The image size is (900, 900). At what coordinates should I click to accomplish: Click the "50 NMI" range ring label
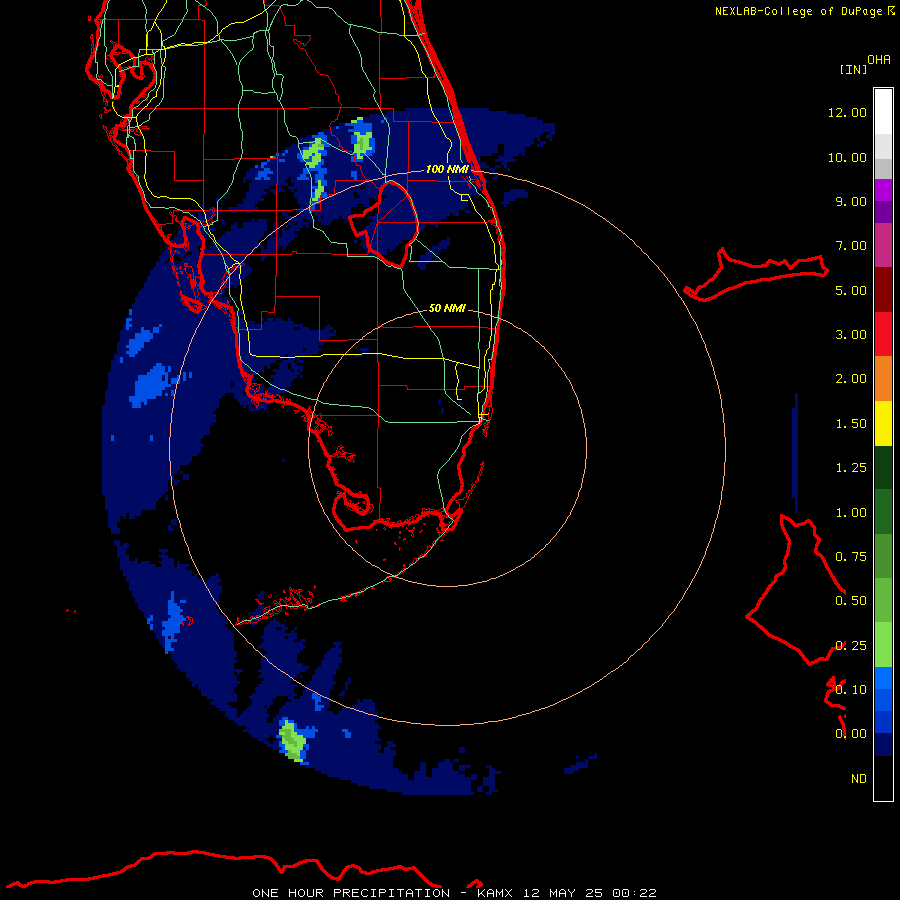(x=447, y=308)
